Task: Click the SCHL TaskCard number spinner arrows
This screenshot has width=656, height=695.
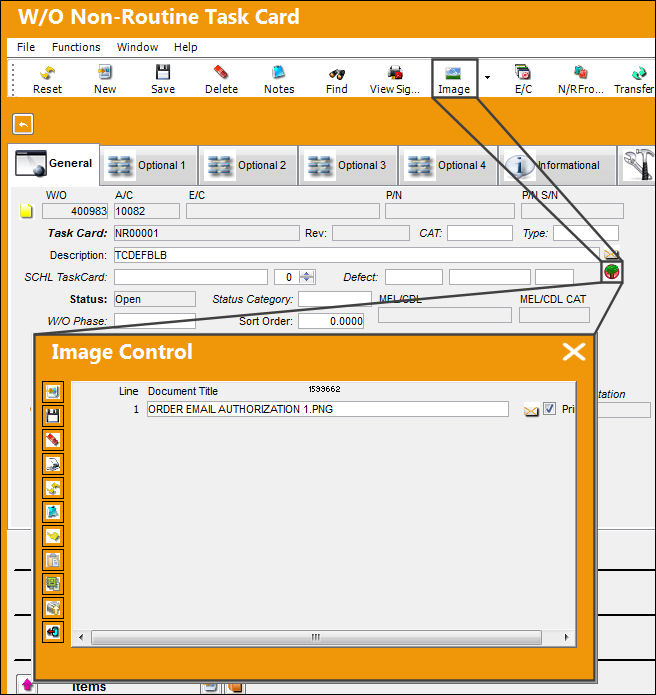Action: 306,277
